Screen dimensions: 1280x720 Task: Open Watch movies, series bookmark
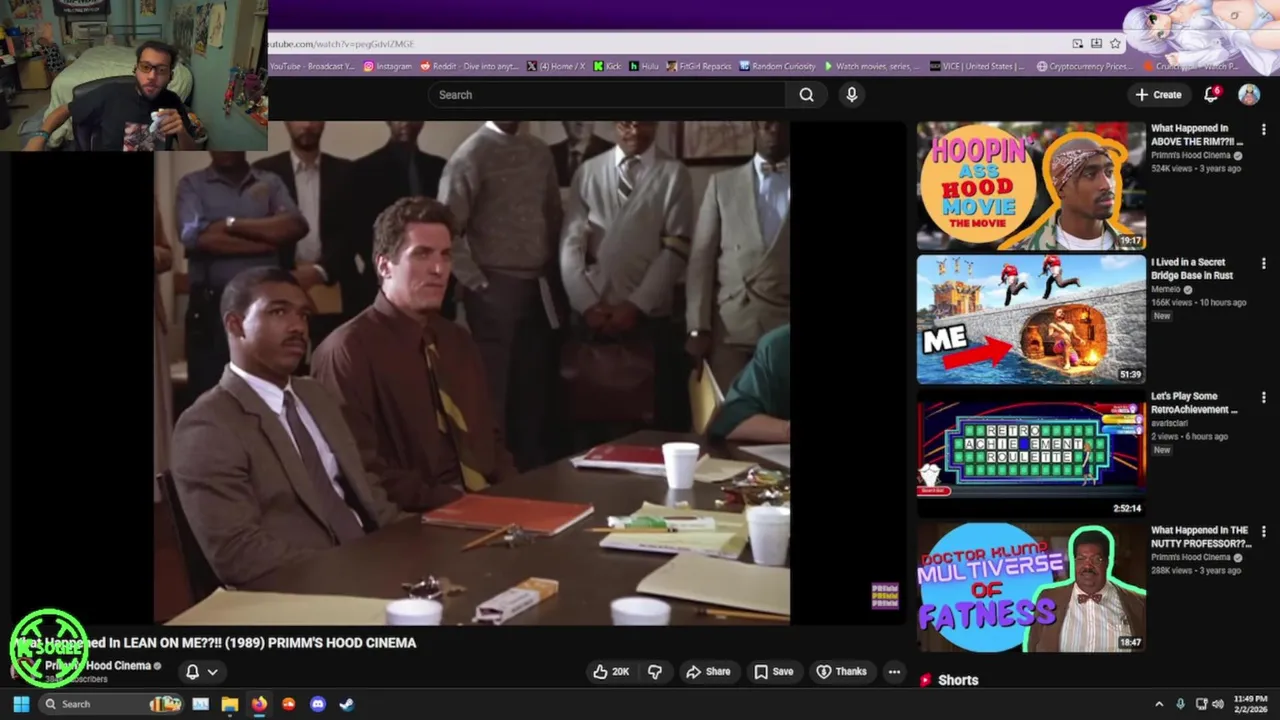coord(871,66)
